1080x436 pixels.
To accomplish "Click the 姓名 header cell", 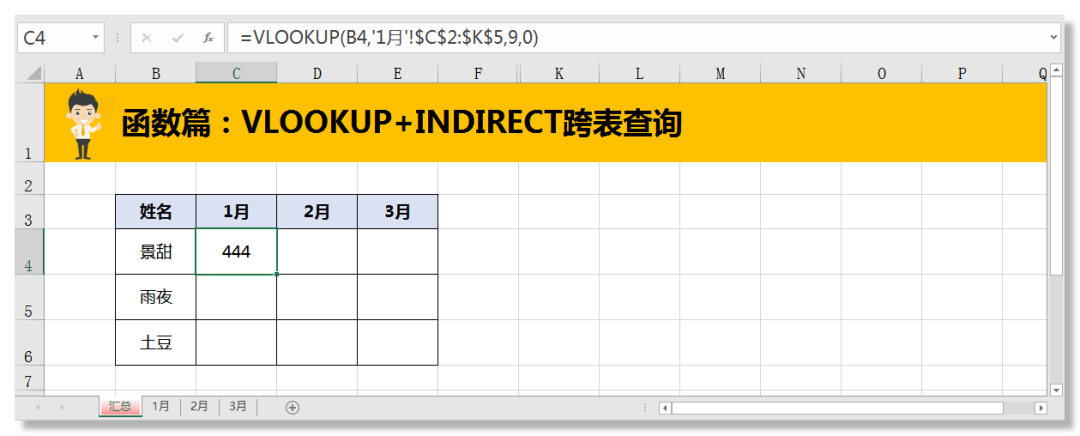I will [156, 211].
